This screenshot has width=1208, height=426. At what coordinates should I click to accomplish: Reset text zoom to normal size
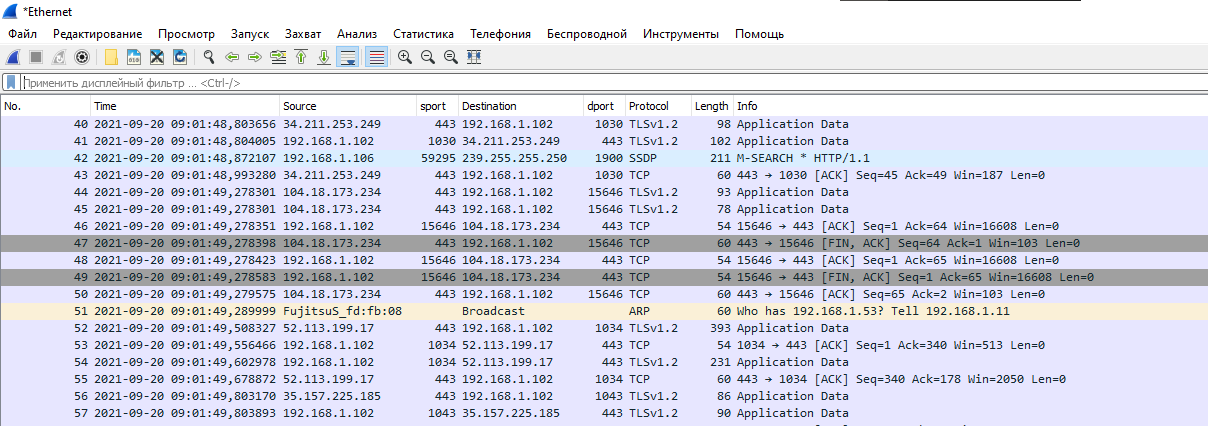[451, 58]
